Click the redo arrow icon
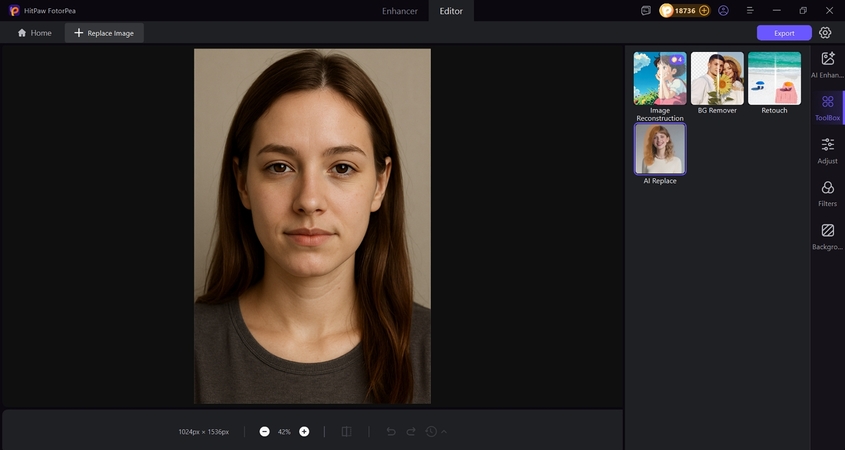Viewport: 845px width, 450px height. pyautogui.click(x=411, y=432)
